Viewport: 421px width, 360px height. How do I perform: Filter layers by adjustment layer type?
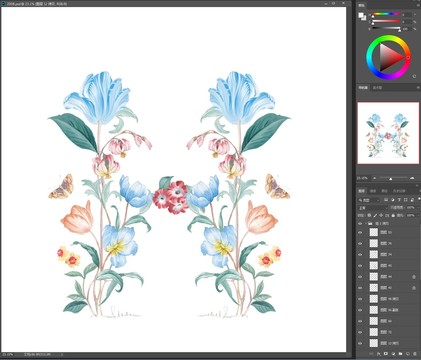(393, 200)
